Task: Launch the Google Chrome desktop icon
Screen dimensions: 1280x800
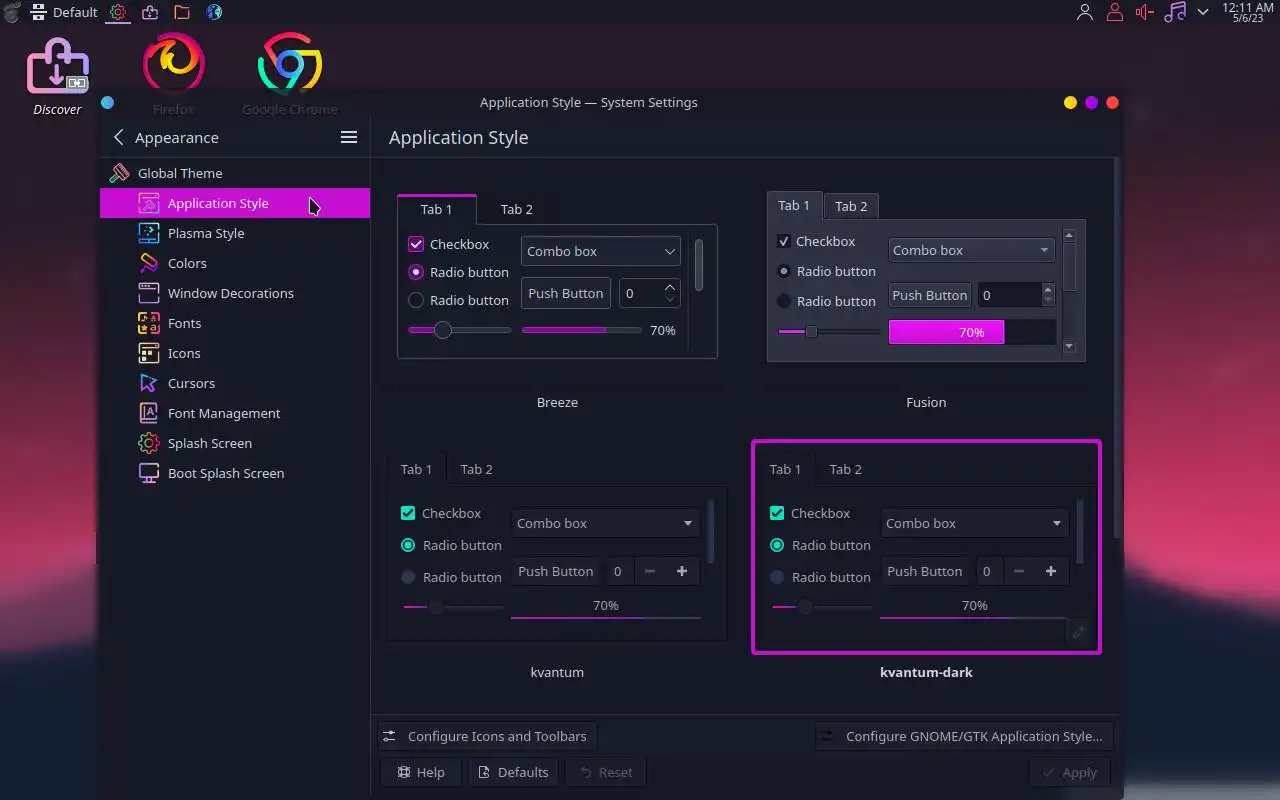Action: point(290,75)
